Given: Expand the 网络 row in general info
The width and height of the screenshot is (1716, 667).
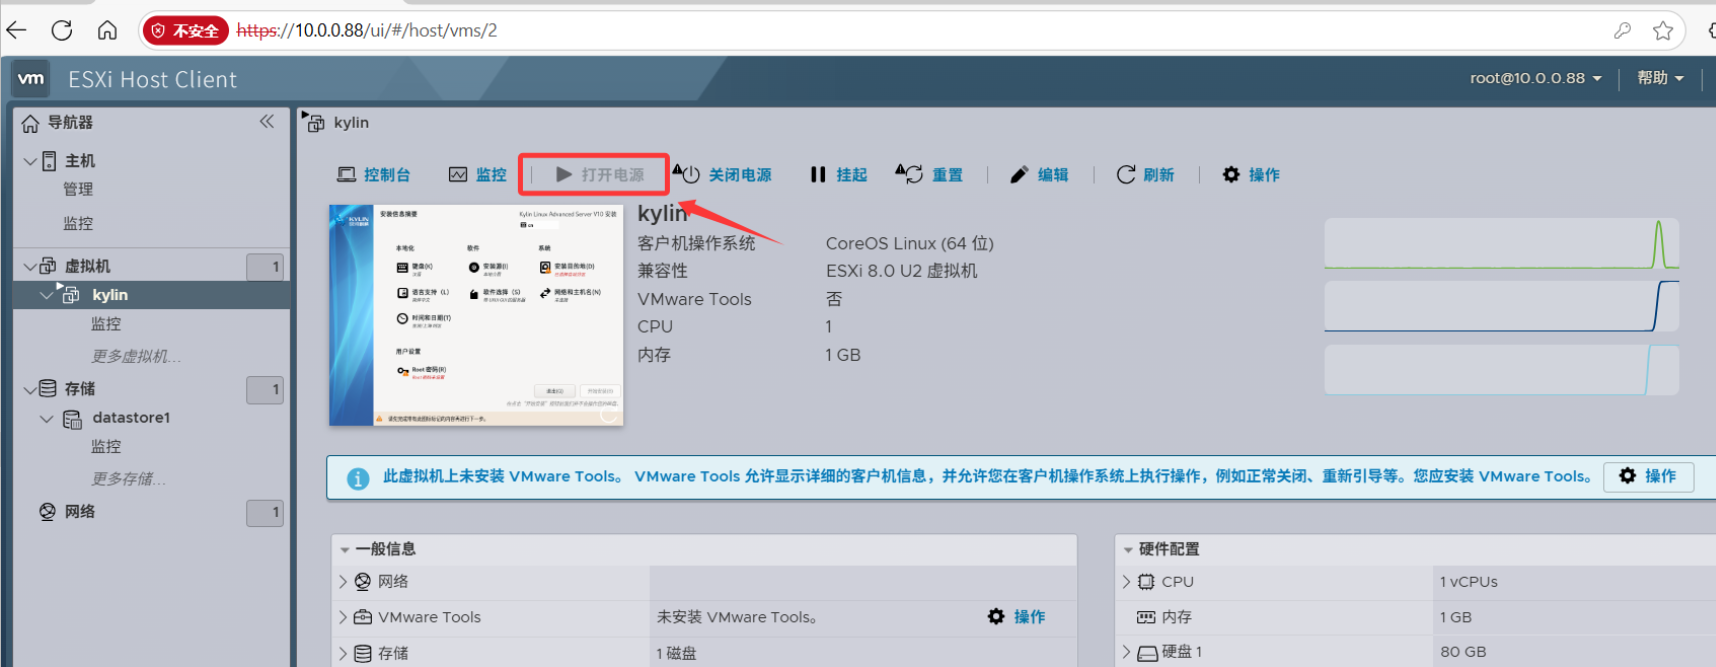Looking at the screenshot, I should [343, 581].
